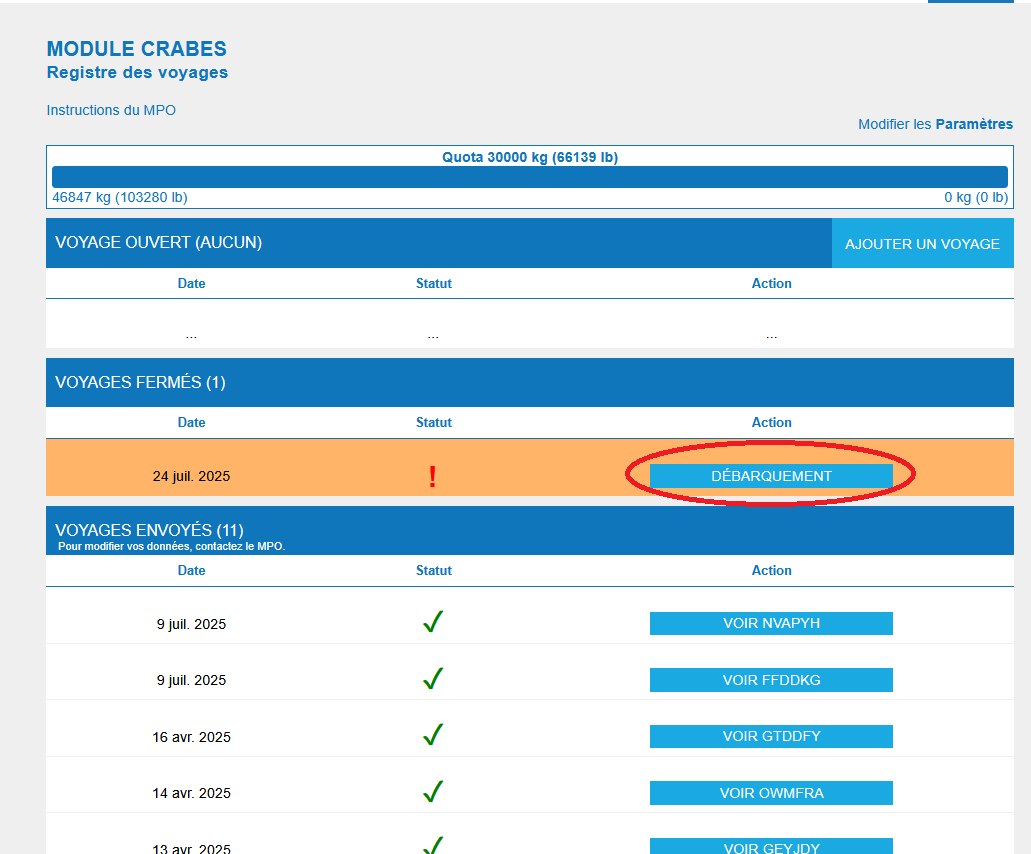Click green checkmark in the NVAPYH row
The width and height of the screenshot is (1031, 854).
433,623
